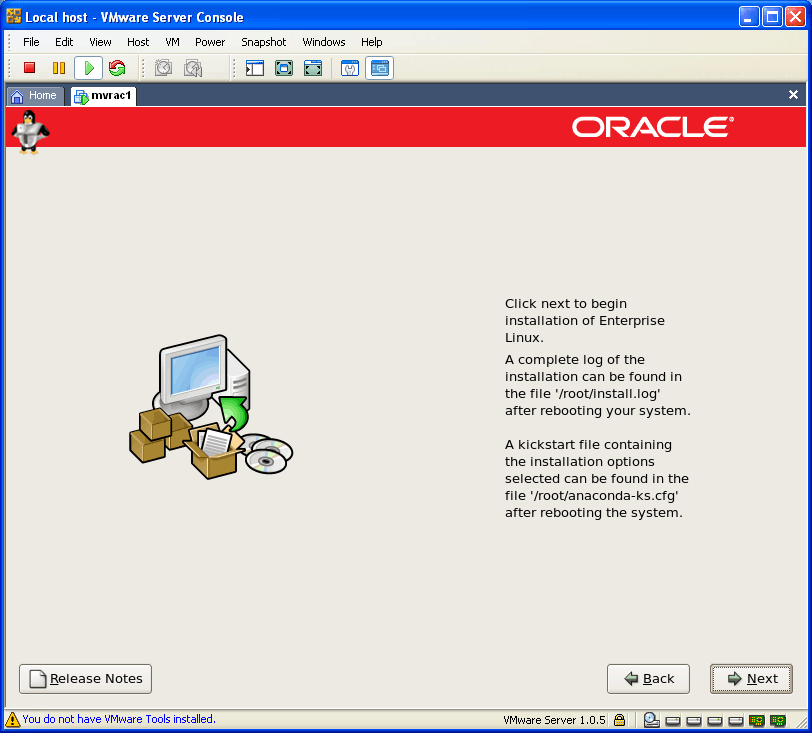
Task: Open the Snapshot menu
Action: pos(263,42)
